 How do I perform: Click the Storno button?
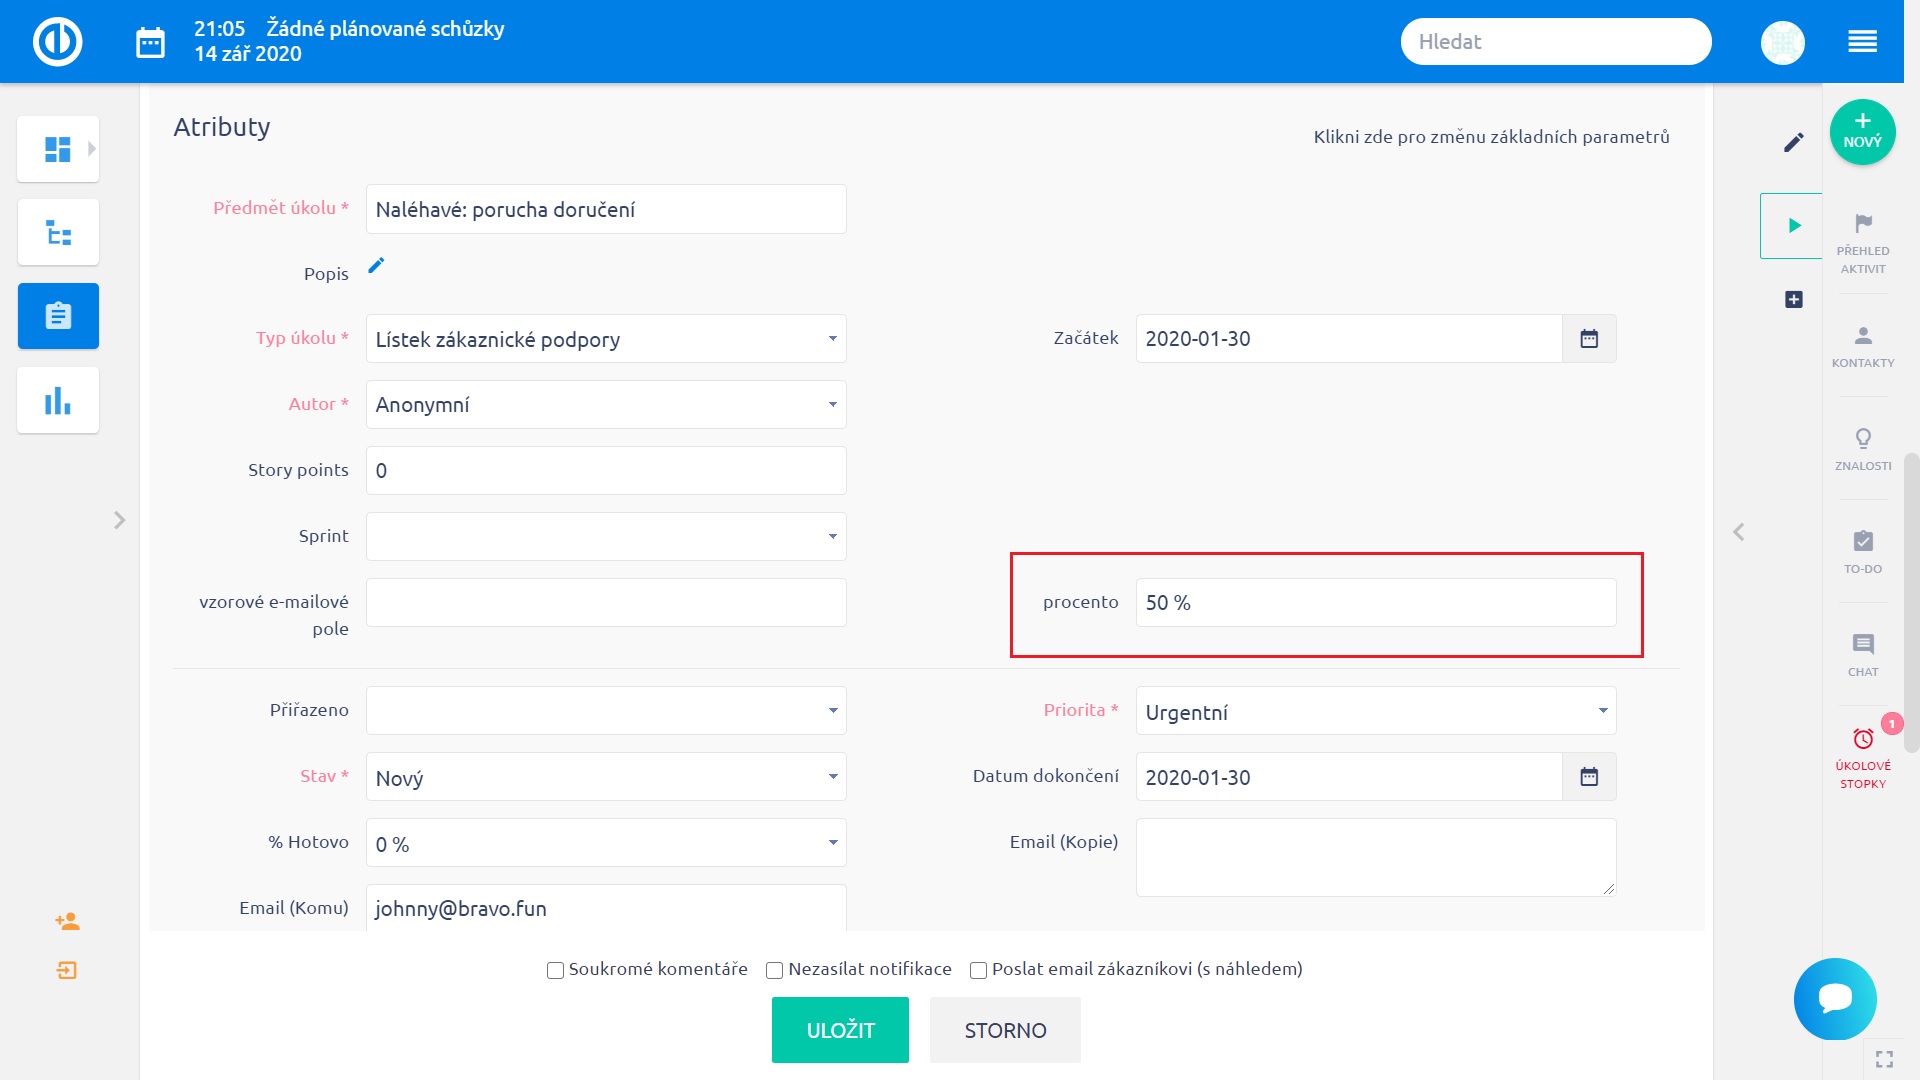[1005, 1030]
